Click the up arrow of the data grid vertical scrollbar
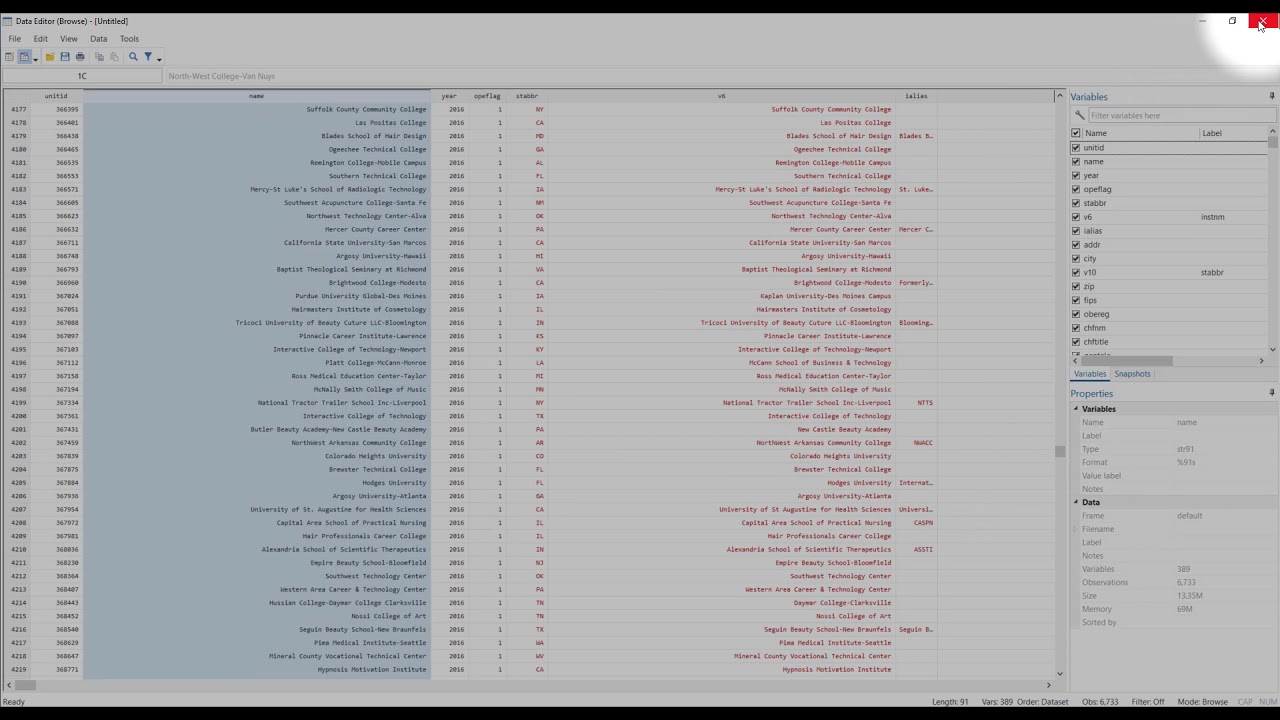 [1059, 96]
